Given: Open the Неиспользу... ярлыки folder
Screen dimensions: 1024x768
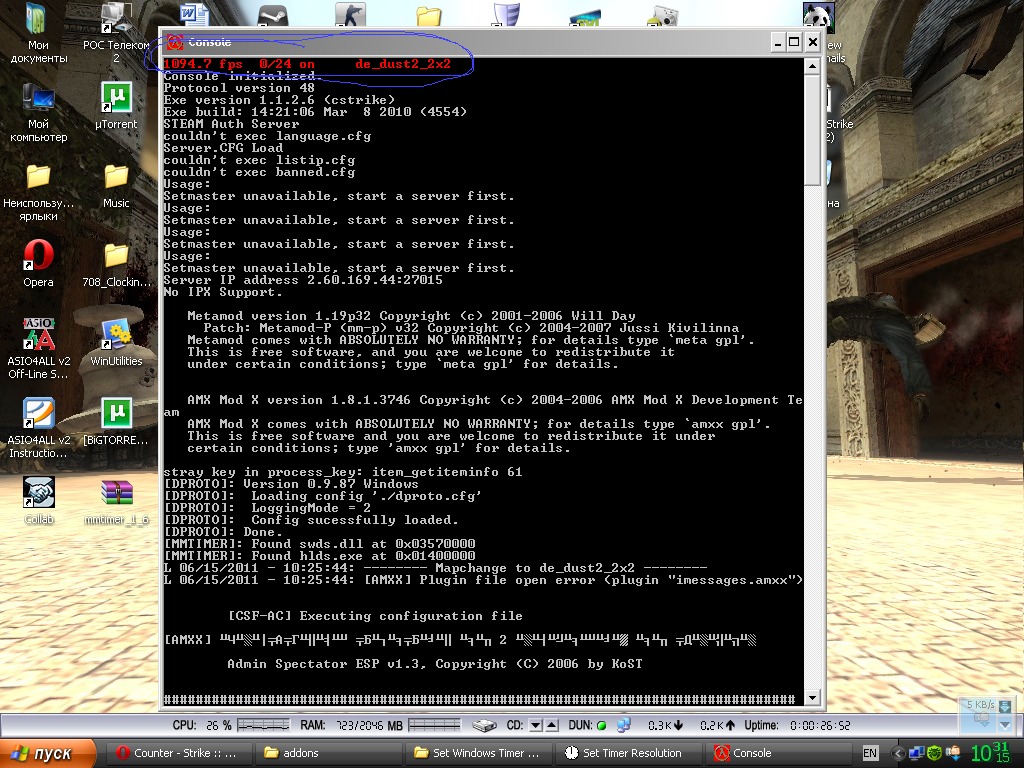Looking at the screenshot, I should pyautogui.click(x=38, y=192).
